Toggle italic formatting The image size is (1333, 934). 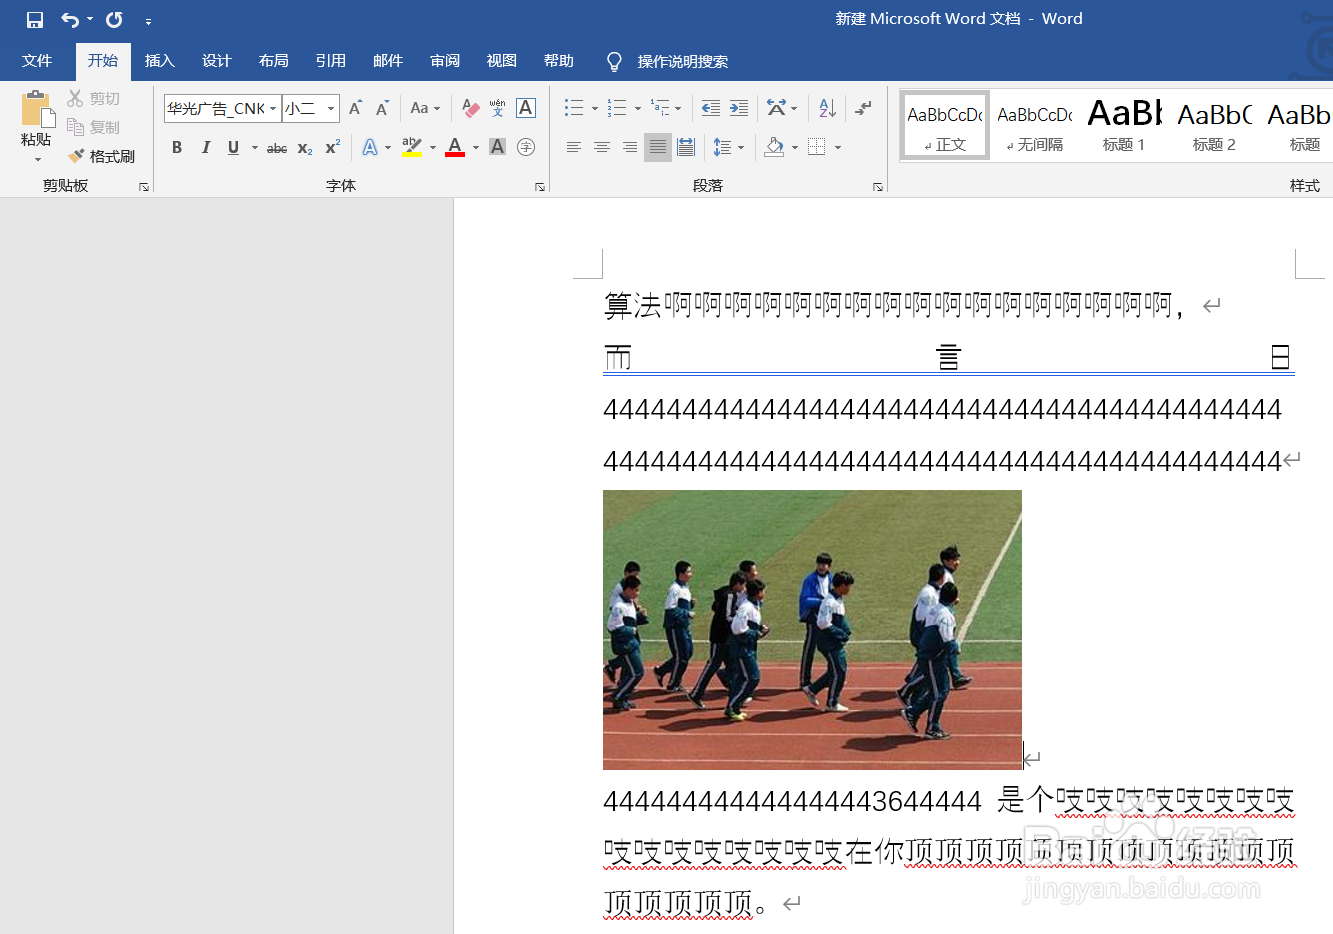point(205,147)
